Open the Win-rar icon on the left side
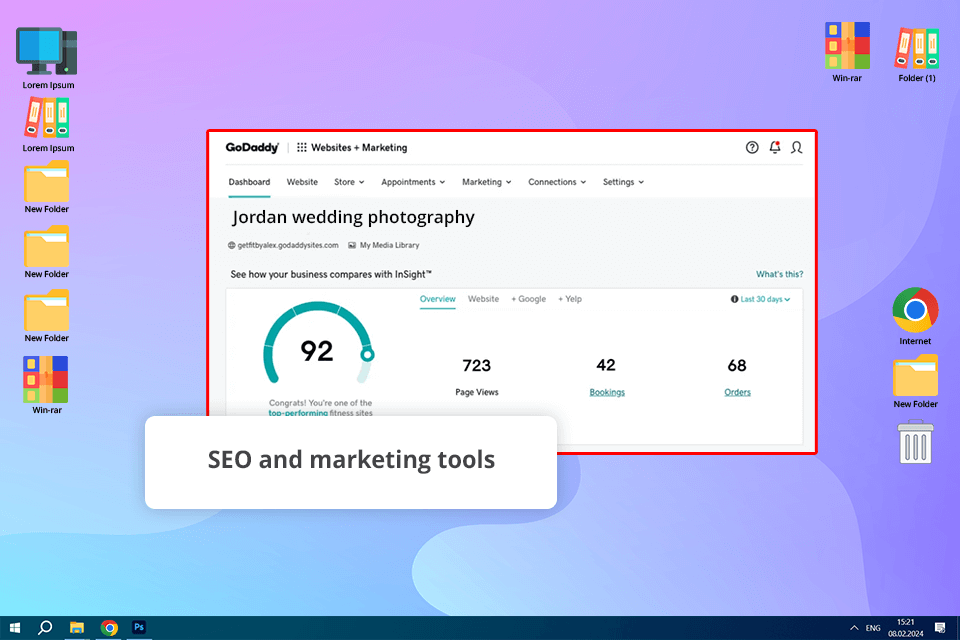960x640 pixels. coord(46,379)
